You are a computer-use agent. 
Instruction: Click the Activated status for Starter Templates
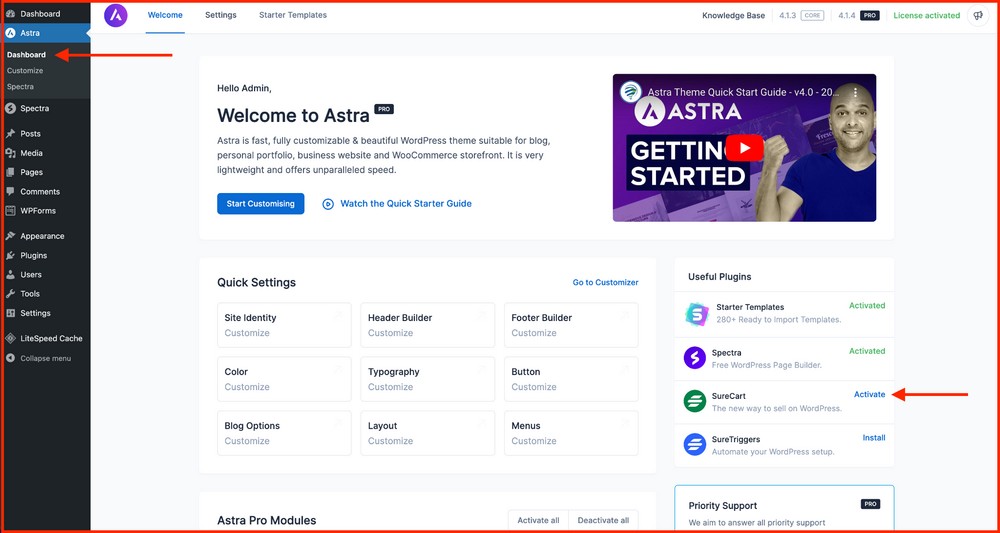pyautogui.click(x=867, y=306)
